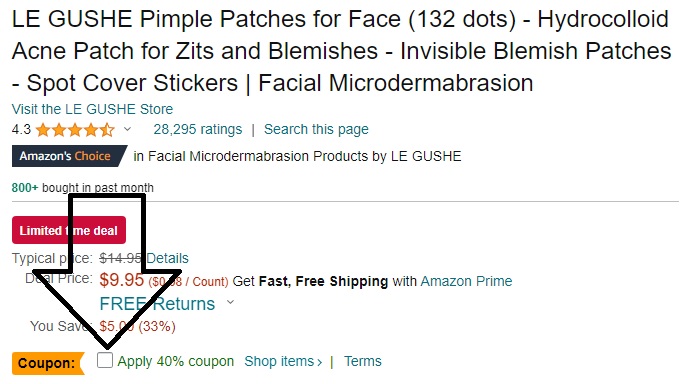Open the star rating breakdown chevron
Image resolution: width=693 pixels, height=384 pixels.
click(127, 129)
